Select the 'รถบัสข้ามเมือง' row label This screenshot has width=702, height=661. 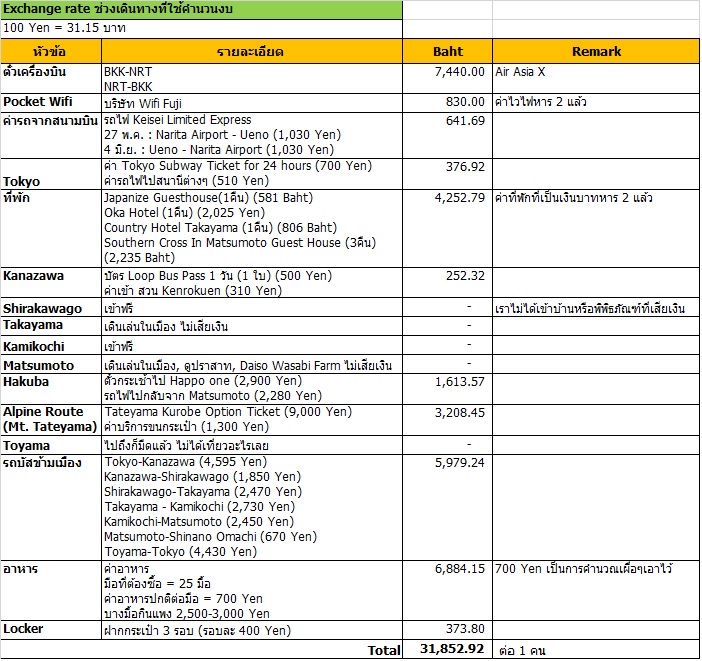coord(51,507)
